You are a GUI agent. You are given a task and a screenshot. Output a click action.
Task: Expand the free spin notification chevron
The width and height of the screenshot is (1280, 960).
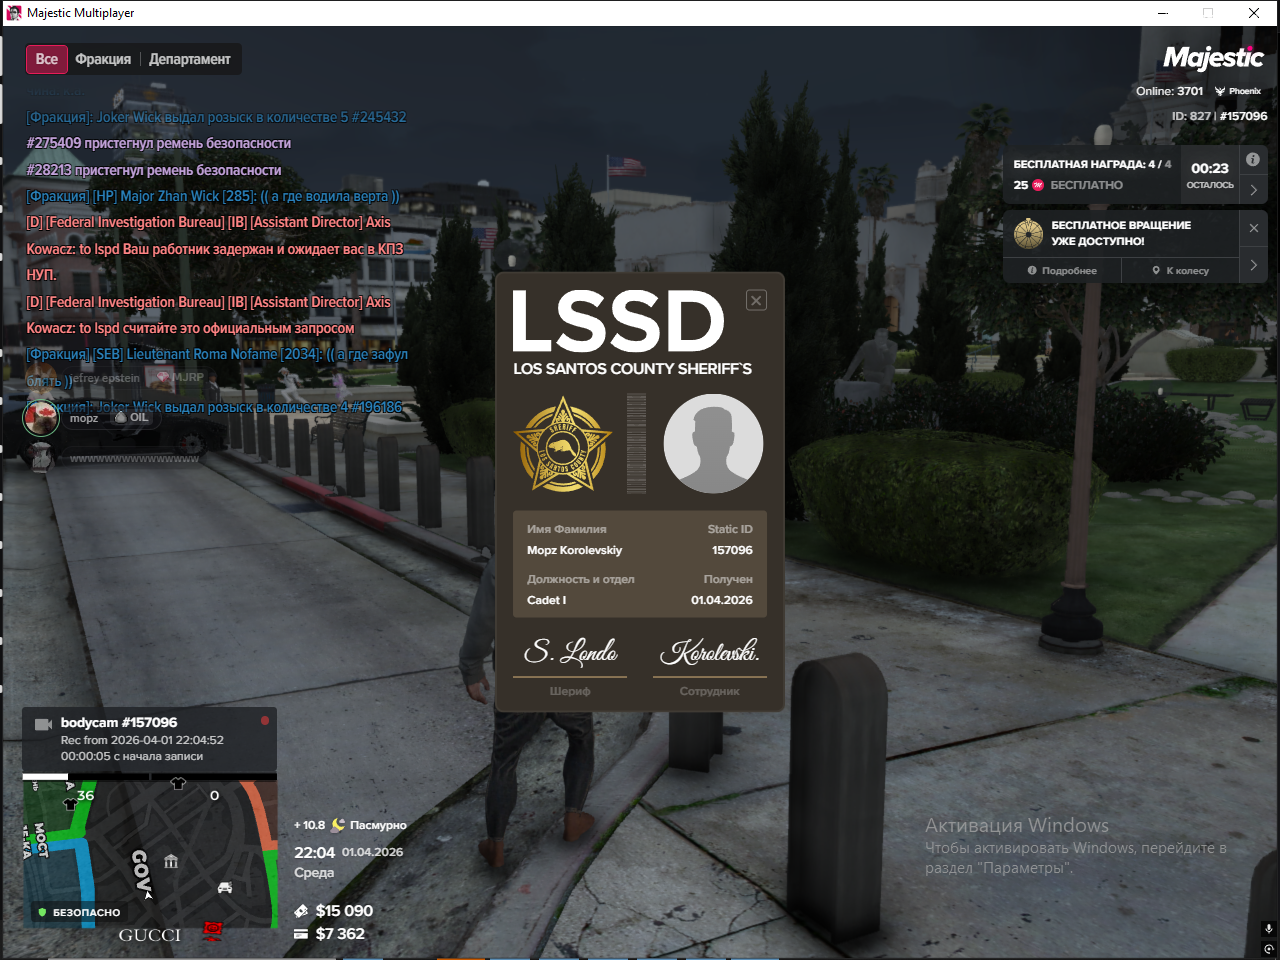click(x=1253, y=265)
